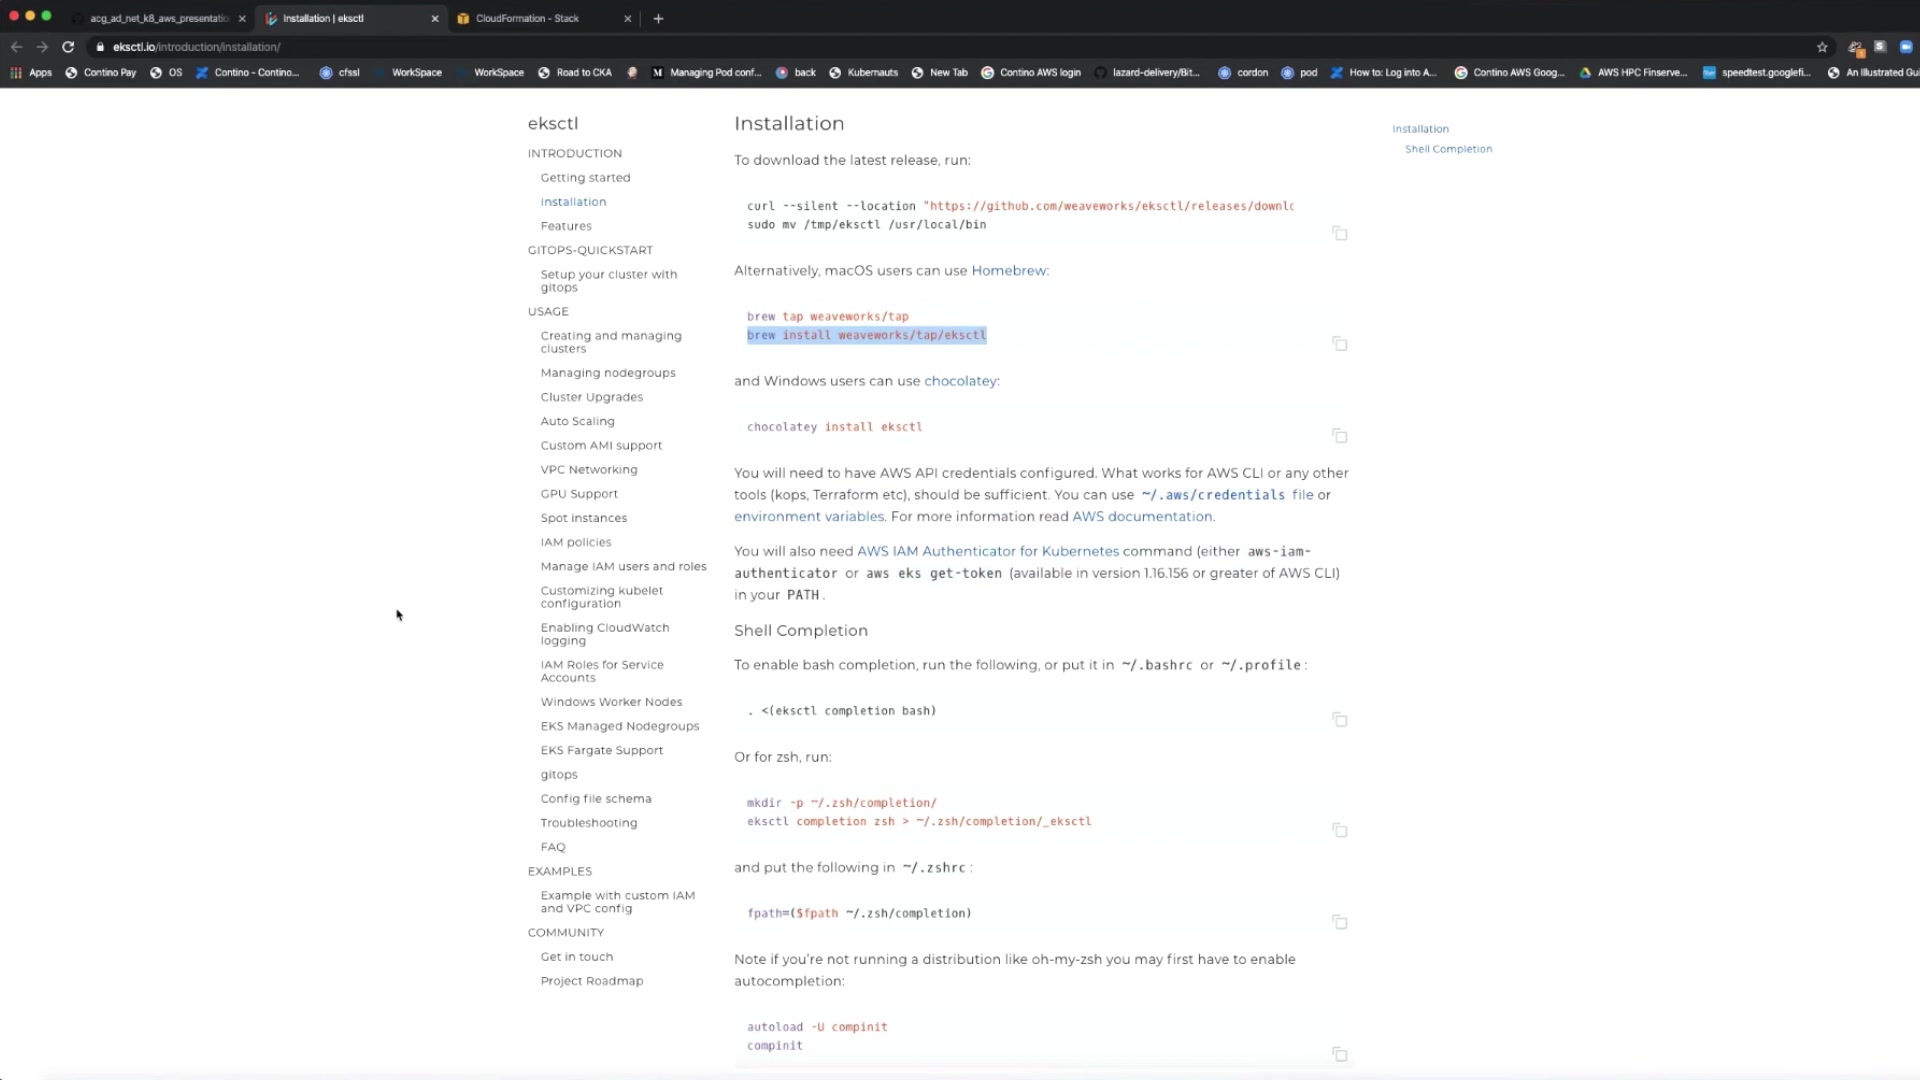Copy the zsh completion commands
This screenshot has height=1080, width=1920.
tap(1339, 830)
